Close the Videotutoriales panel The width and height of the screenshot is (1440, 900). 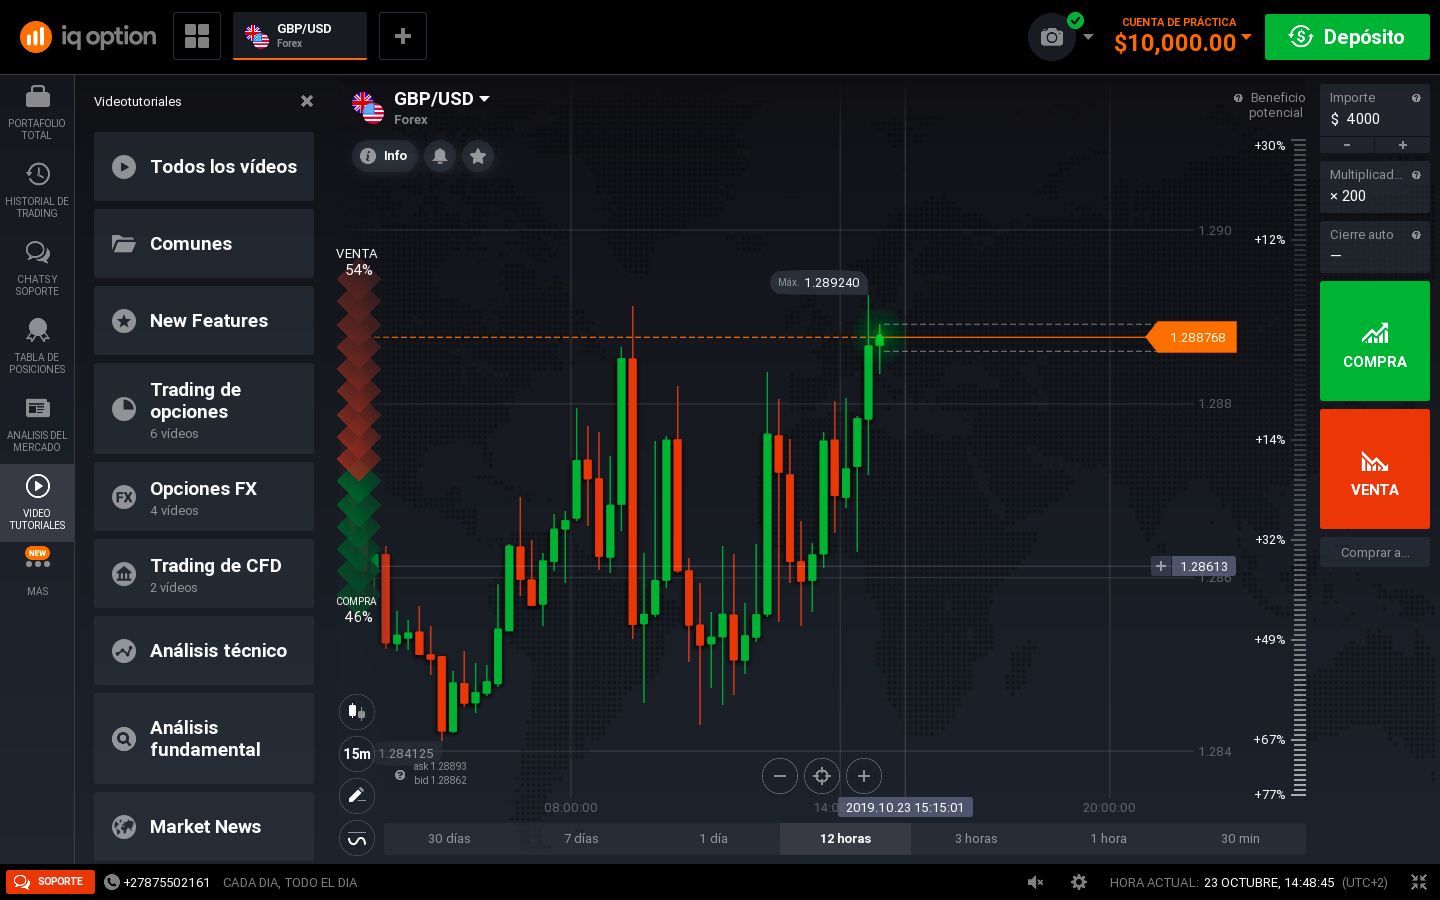coord(307,101)
